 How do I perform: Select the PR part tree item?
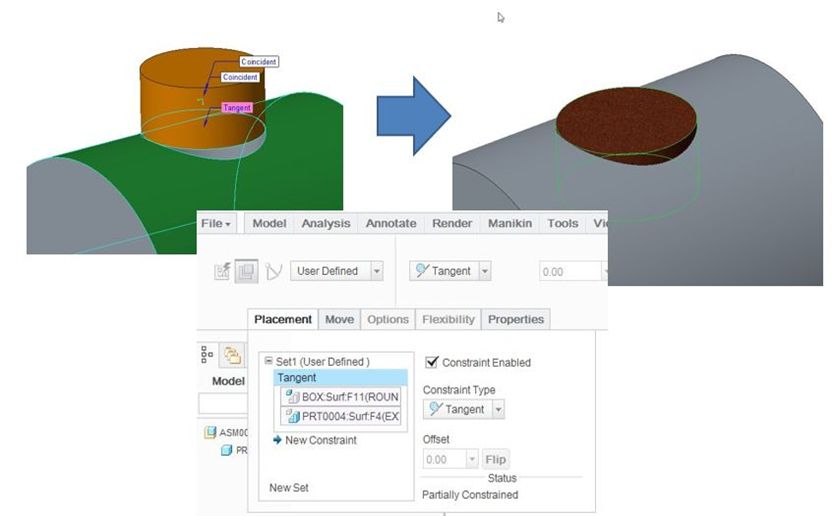point(242,451)
